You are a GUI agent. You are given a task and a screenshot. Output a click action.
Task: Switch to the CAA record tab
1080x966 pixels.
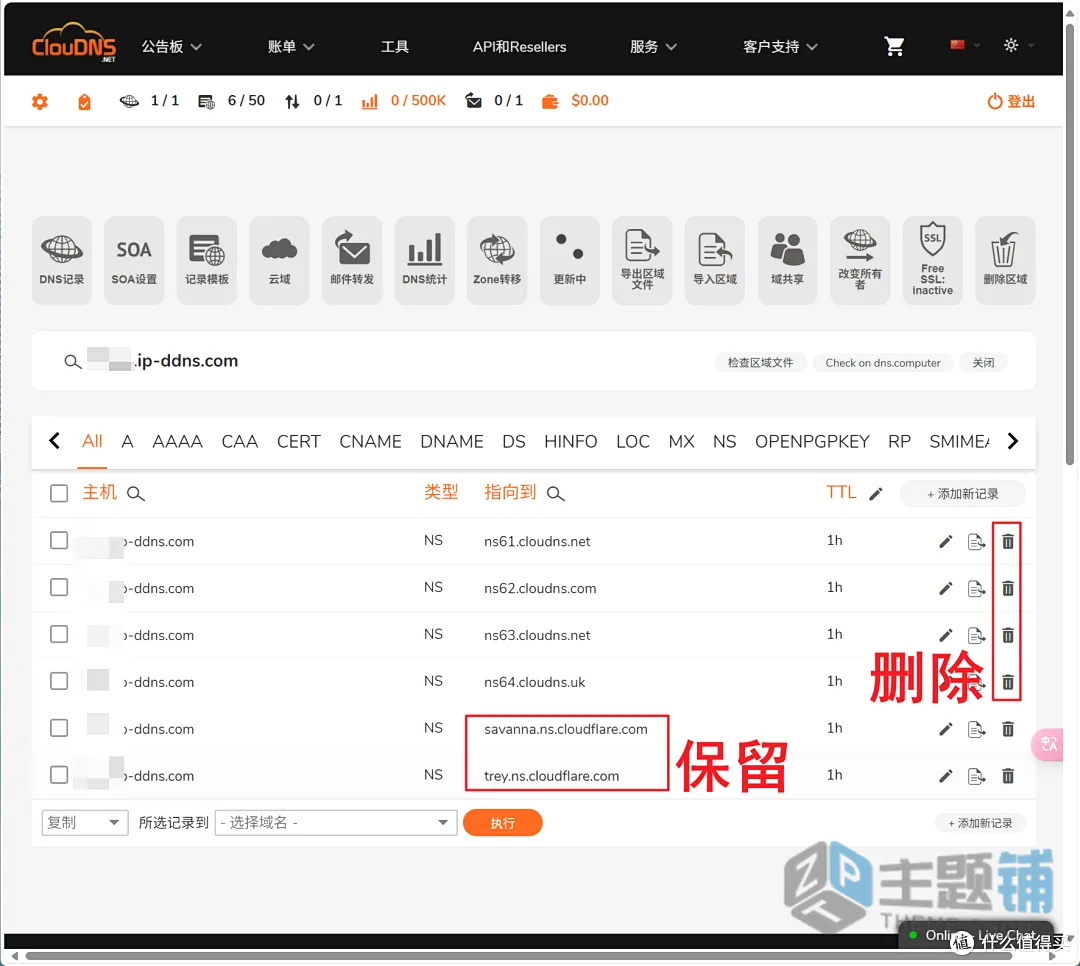pyautogui.click(x=240, y=442)
